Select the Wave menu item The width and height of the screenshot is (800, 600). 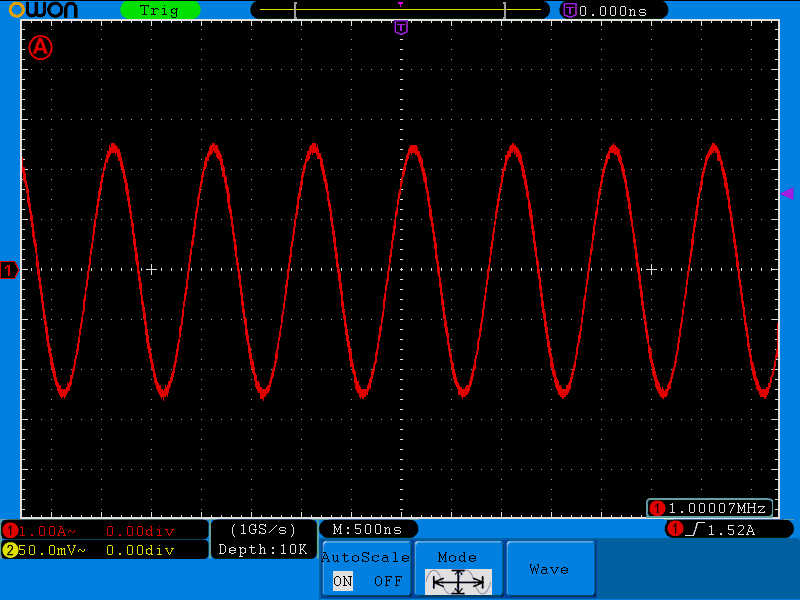click(549, 569)
